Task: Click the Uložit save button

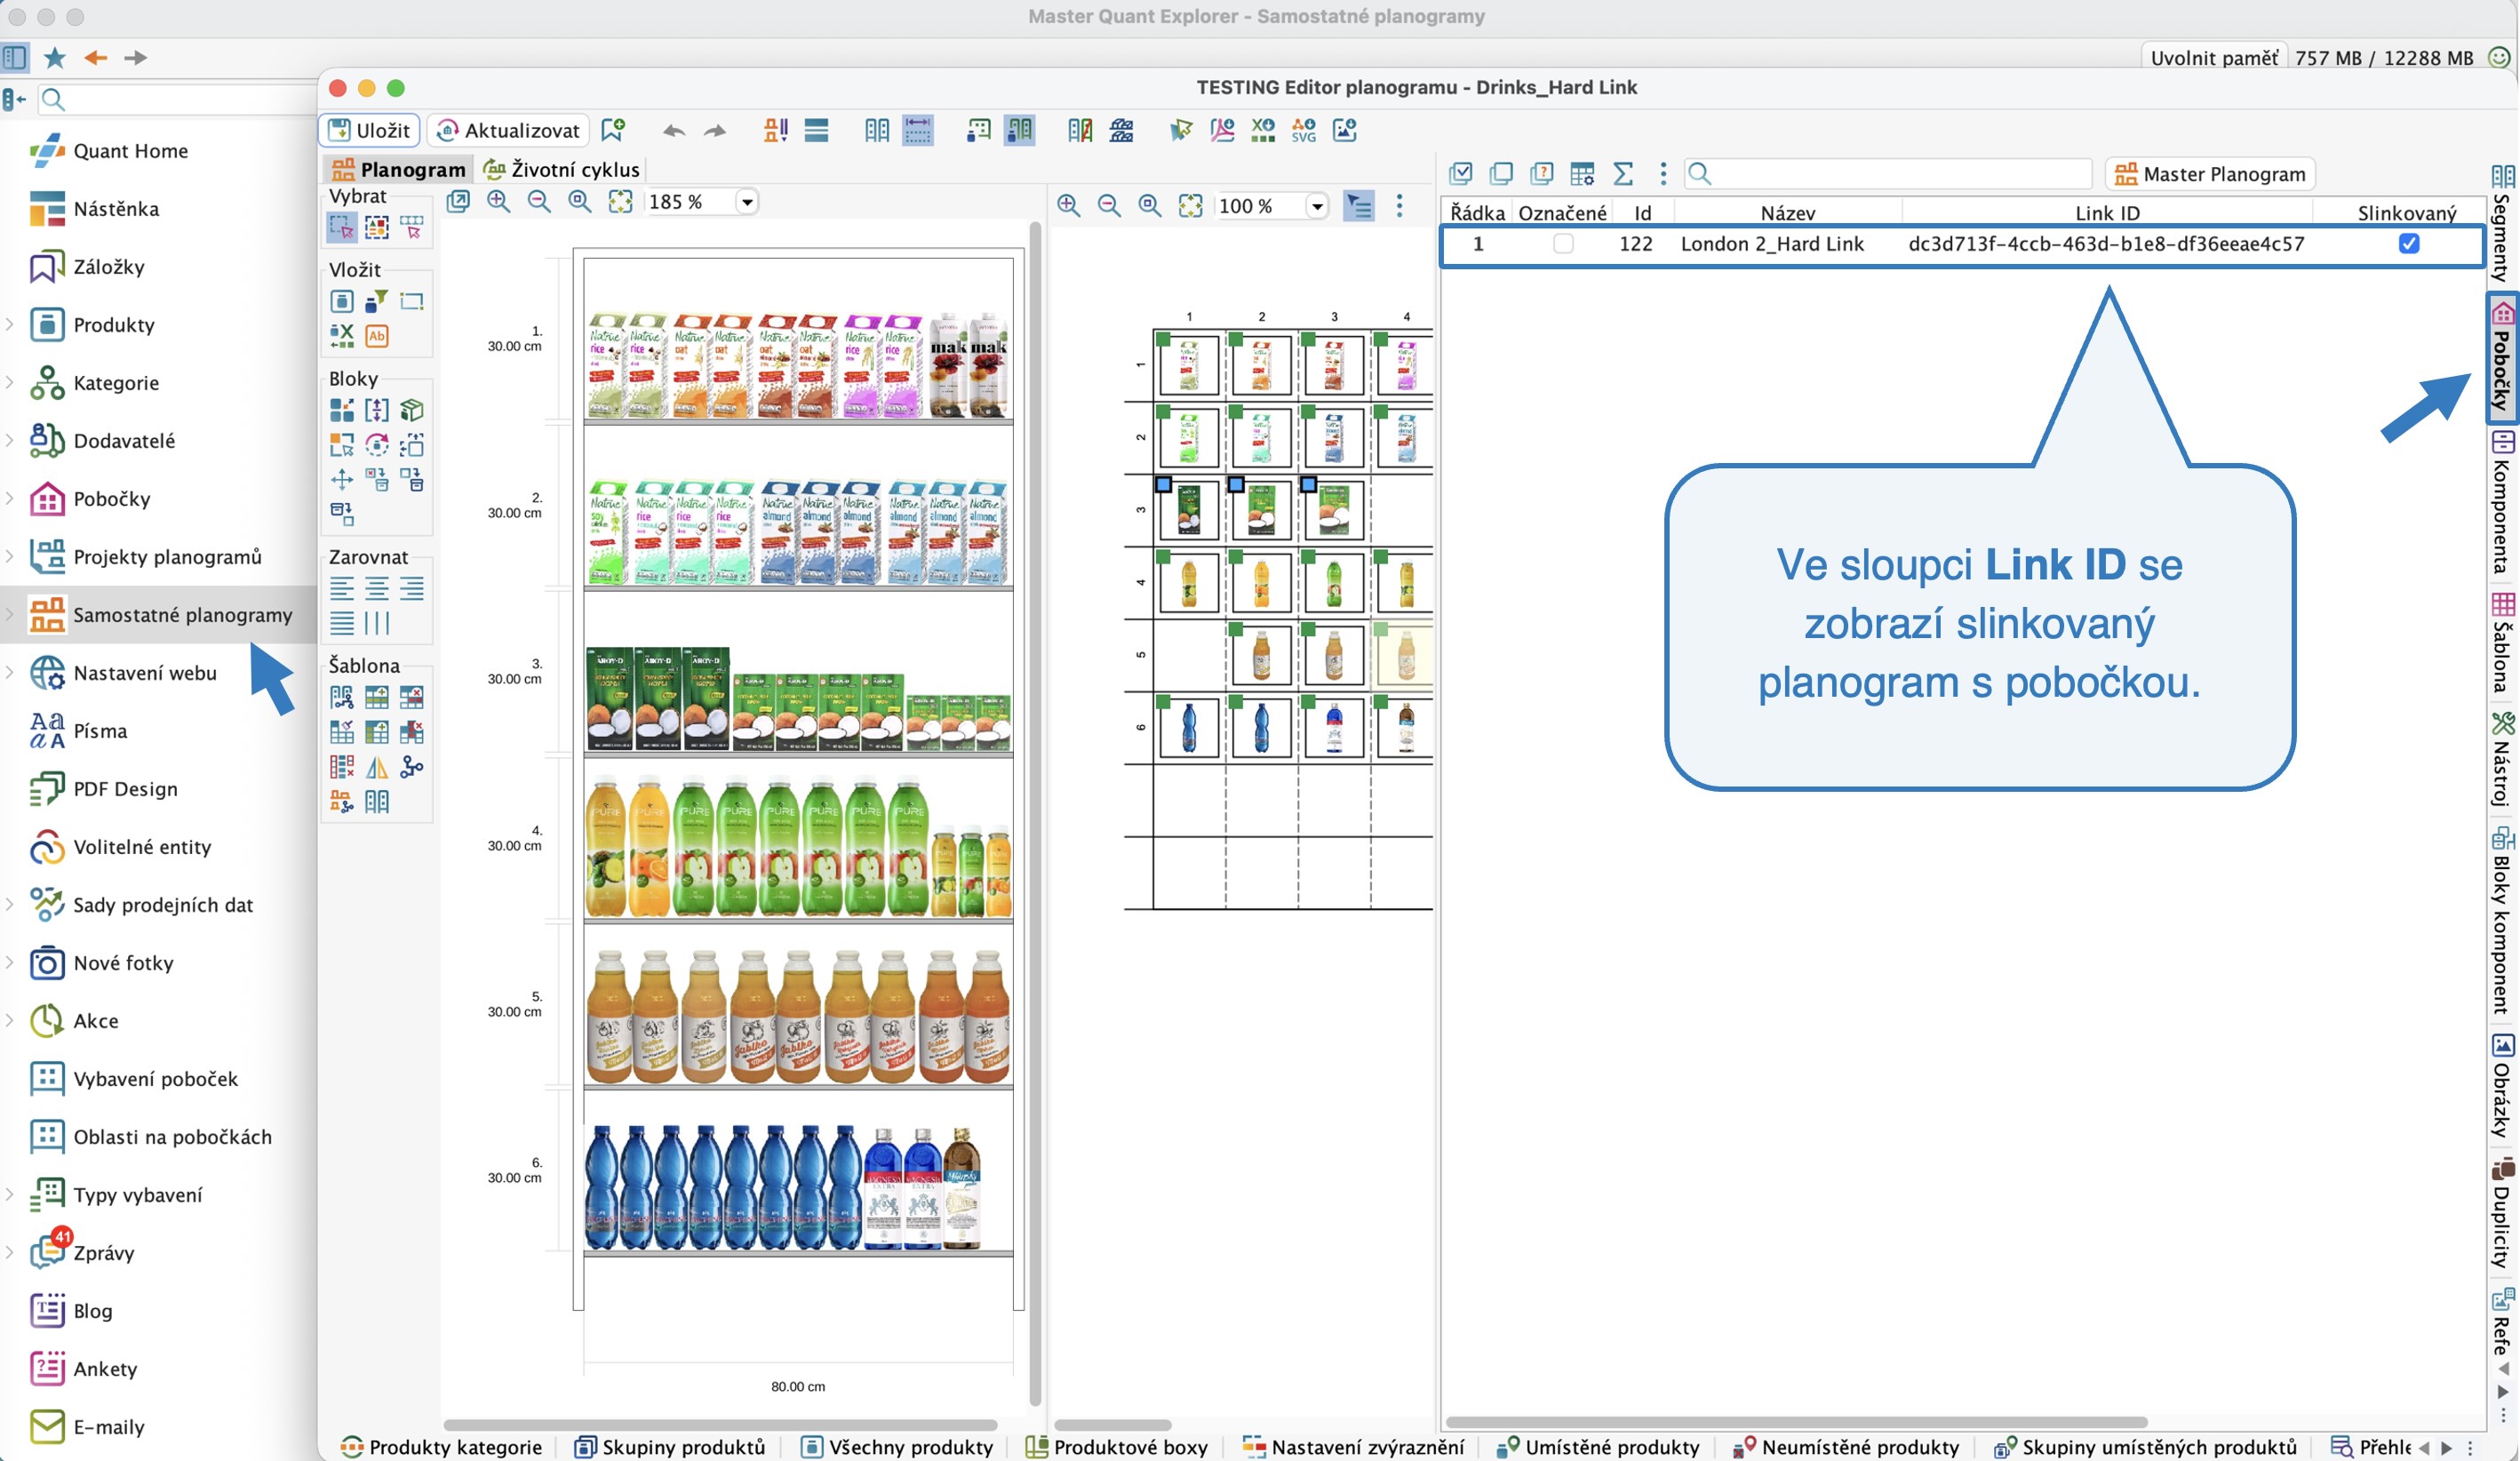Action: tap(369, 130)
